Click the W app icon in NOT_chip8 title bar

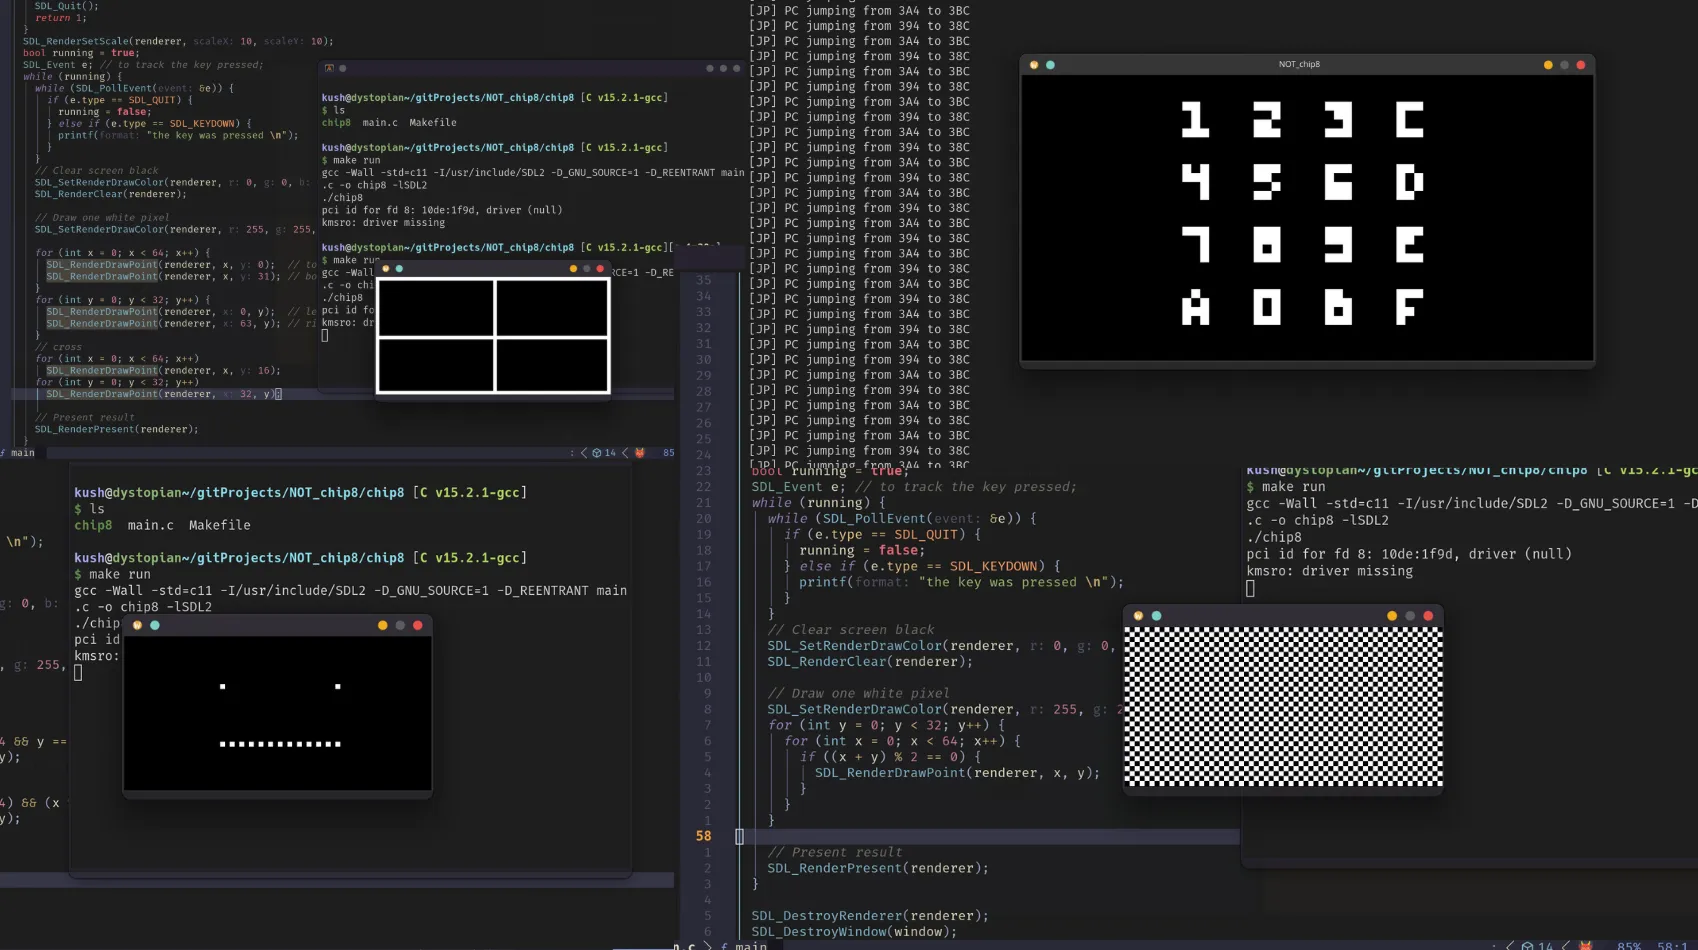point(1034,65)
